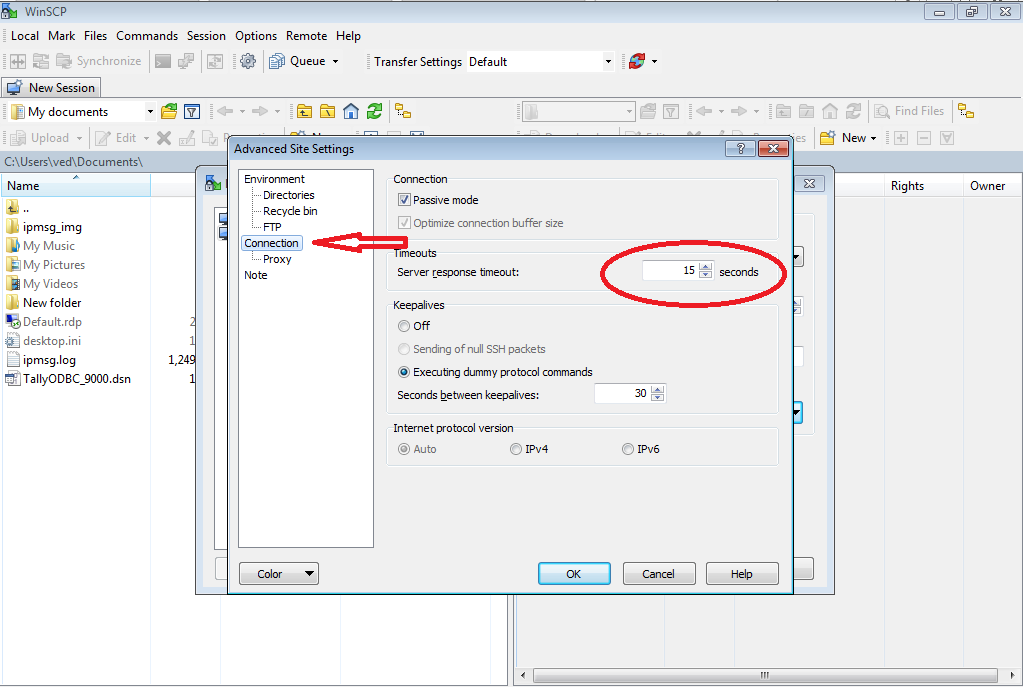This screenshot has height=687, width=1023.
Task: Select Executing dummy protocol commands option
Action: pyautogui.click(x=404, y=372)
